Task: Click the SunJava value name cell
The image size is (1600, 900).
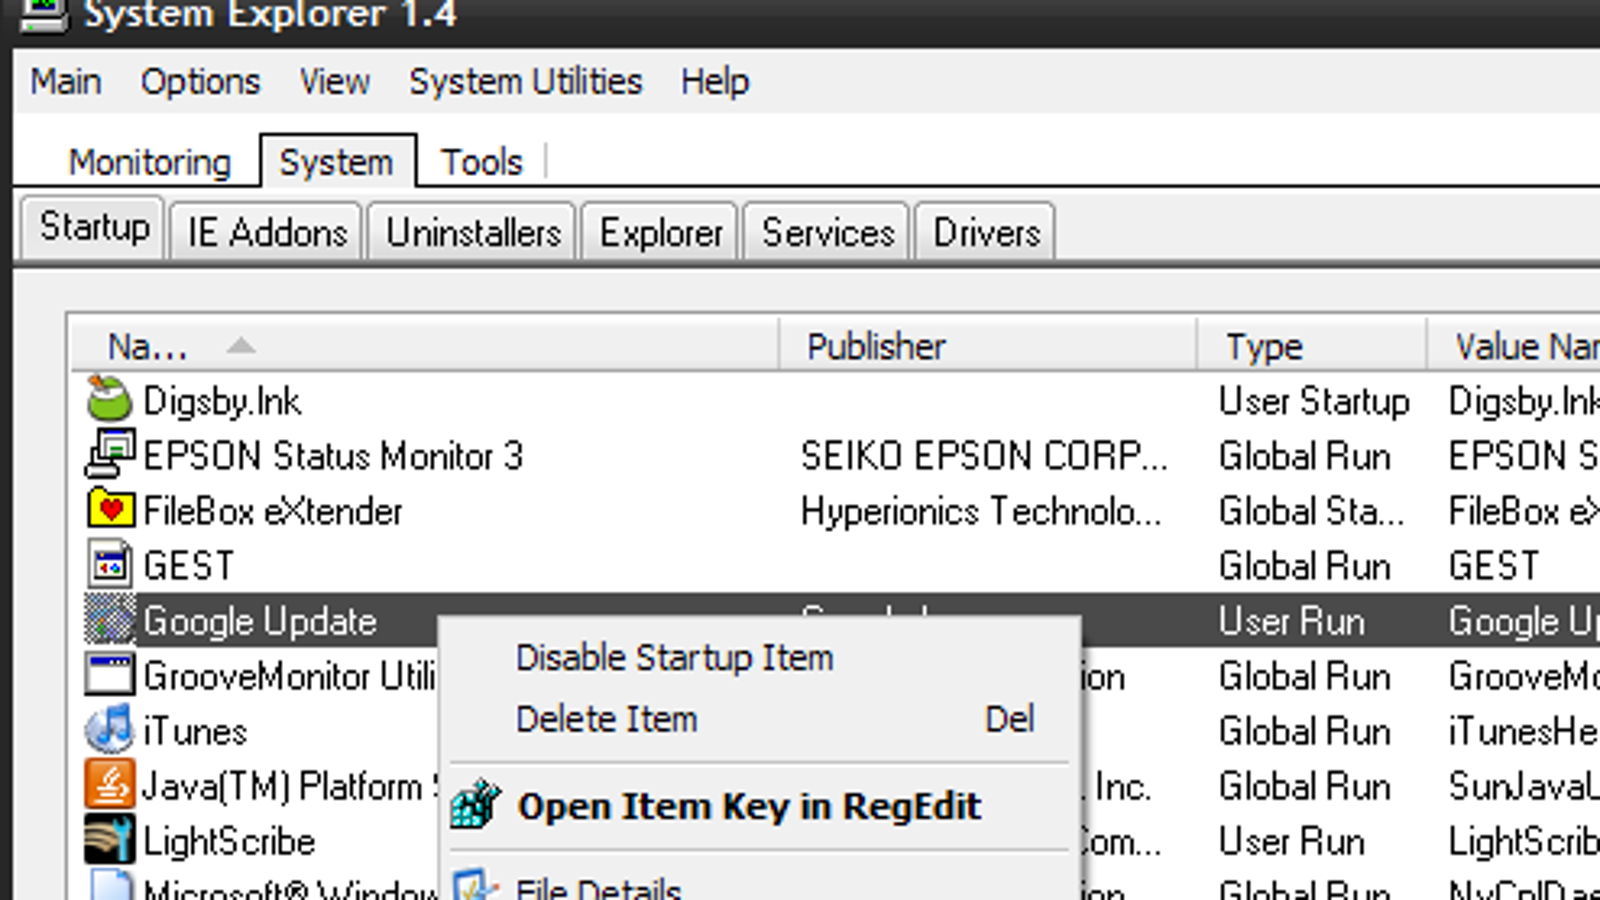Action: point(1523,786)
